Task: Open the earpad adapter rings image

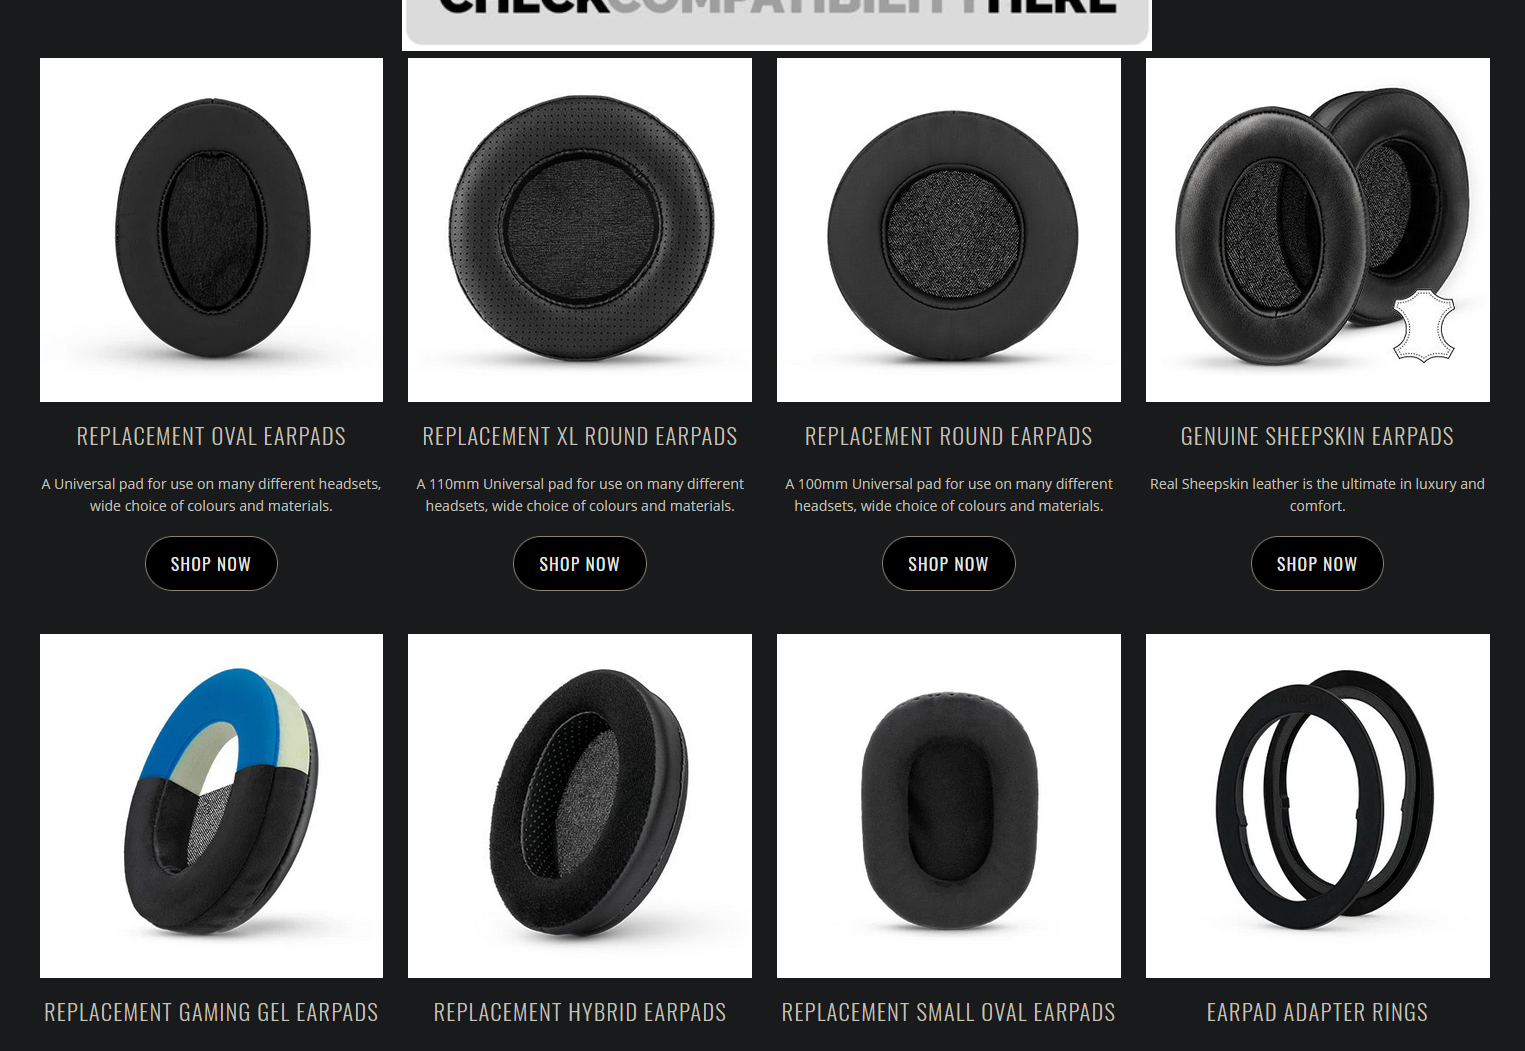Action: pos(1318,806)
